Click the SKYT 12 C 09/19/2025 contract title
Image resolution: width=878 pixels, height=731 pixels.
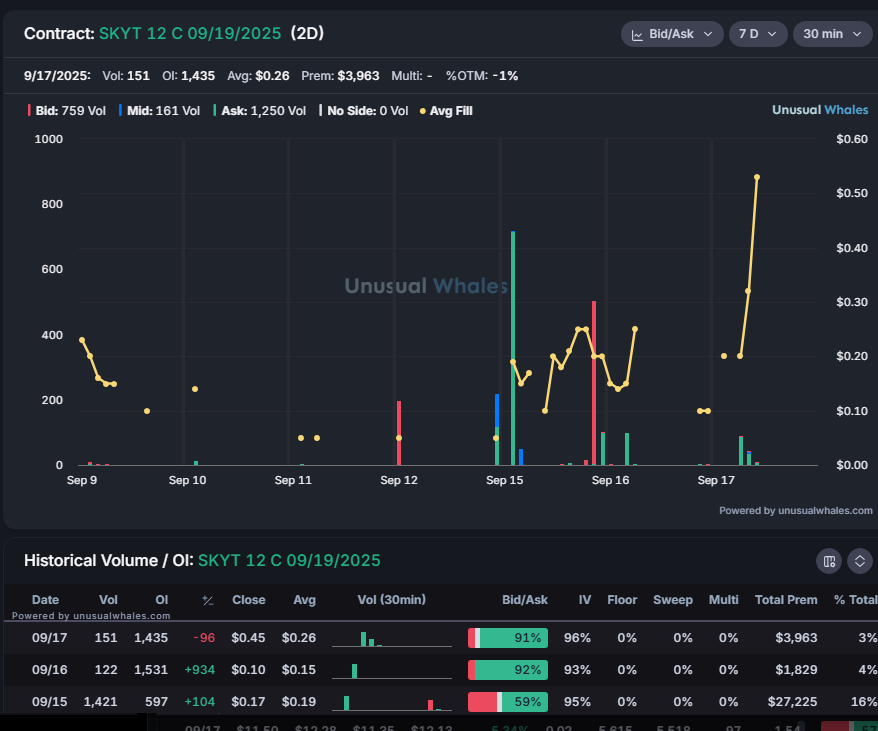click(190, 34)
